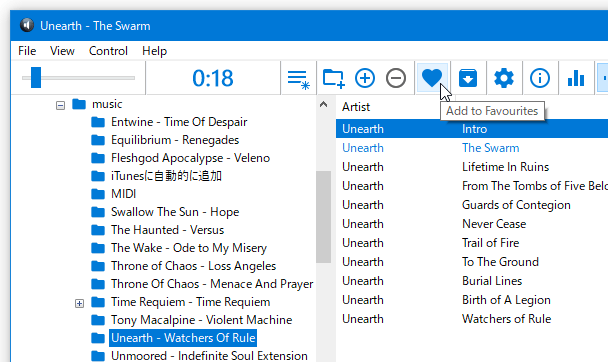Screen dimensions: 608x362
Task: Click the folder icon beside MIDI
Action: [x=98, y=194]
